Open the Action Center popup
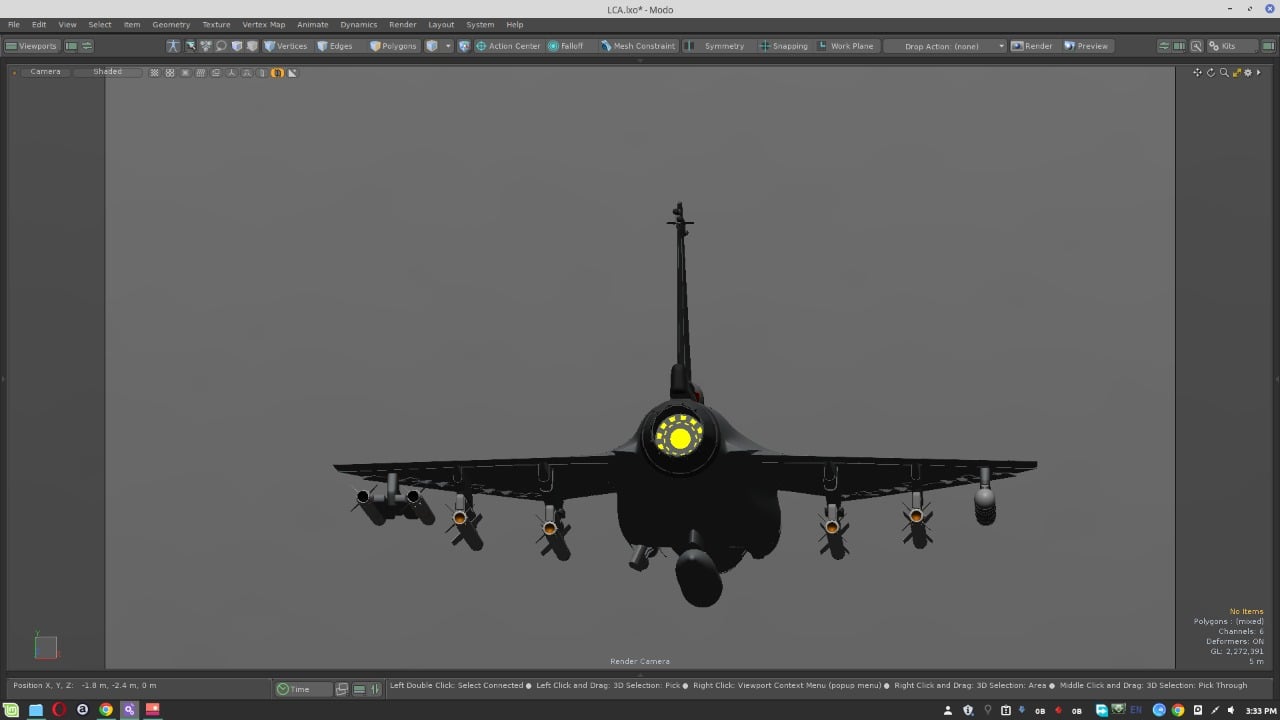 click(x=508, y=46)
